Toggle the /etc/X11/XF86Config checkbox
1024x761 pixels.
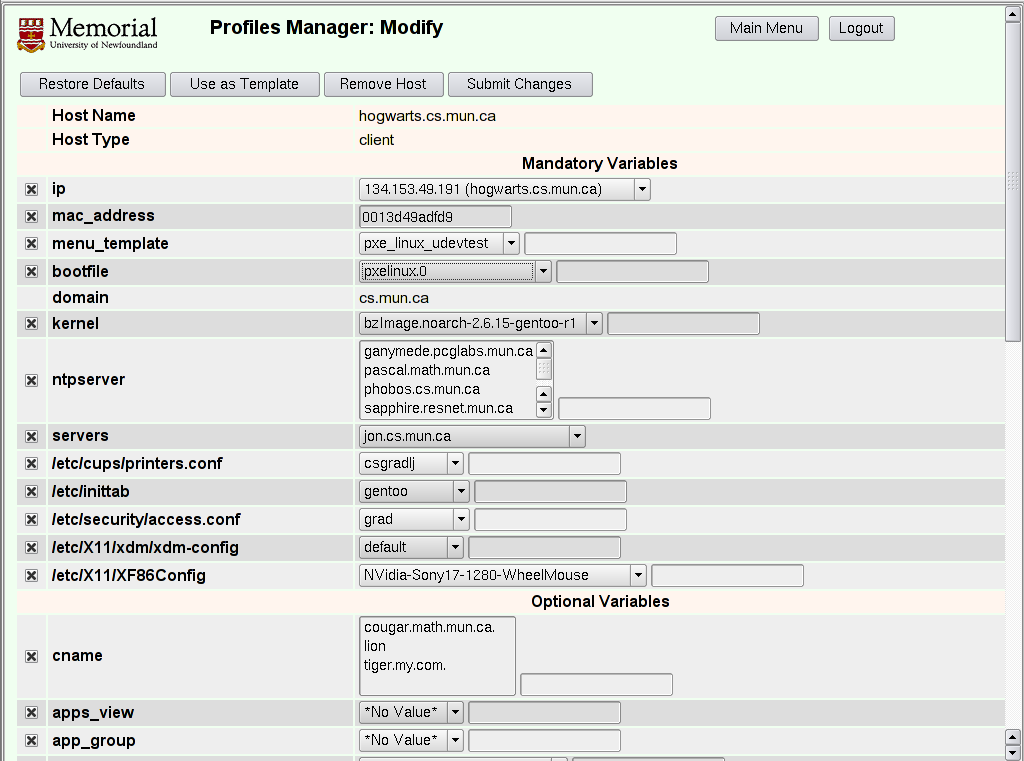tap(31, 575)
